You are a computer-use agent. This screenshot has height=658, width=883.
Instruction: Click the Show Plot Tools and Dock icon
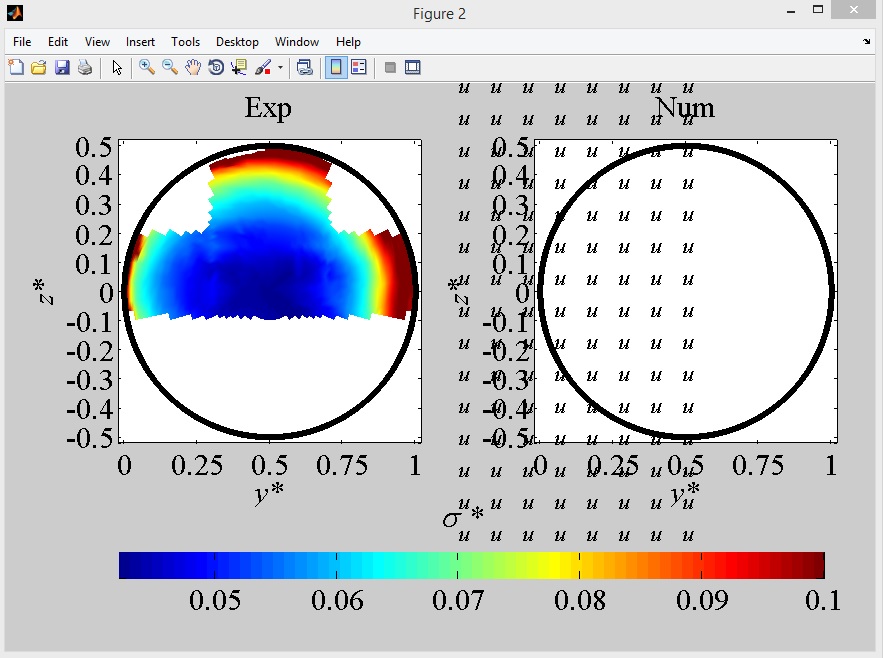[413, 68]
